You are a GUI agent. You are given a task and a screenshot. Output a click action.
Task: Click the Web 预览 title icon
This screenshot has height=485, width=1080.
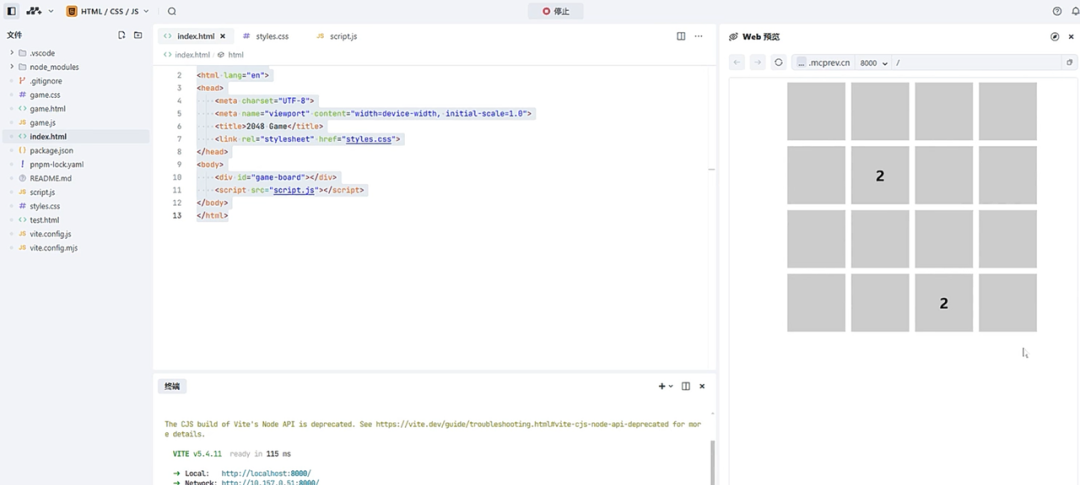[734, 37]
